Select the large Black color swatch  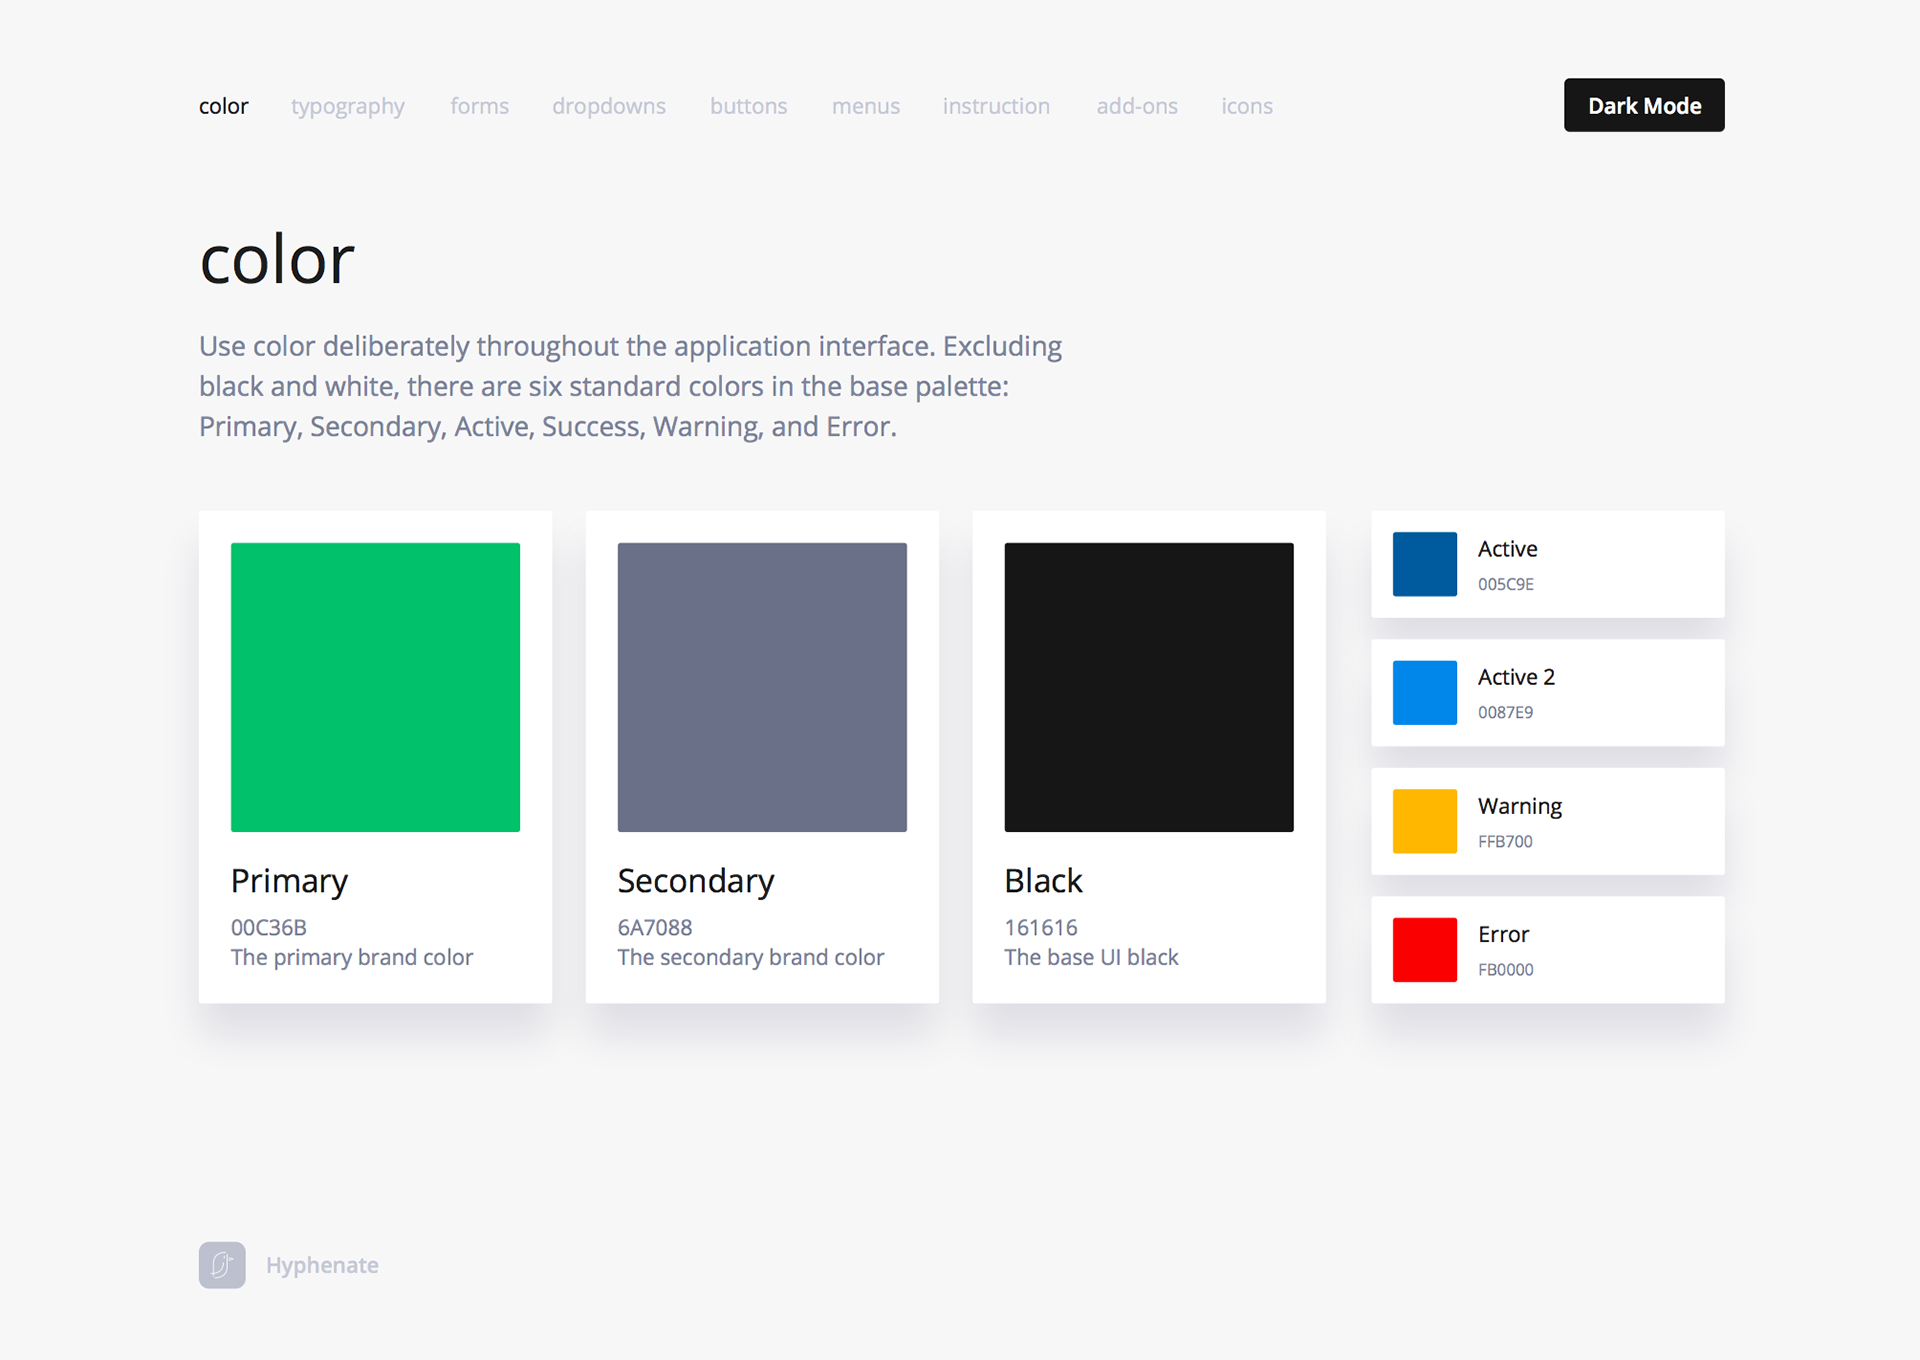[x=1148, y=687]
